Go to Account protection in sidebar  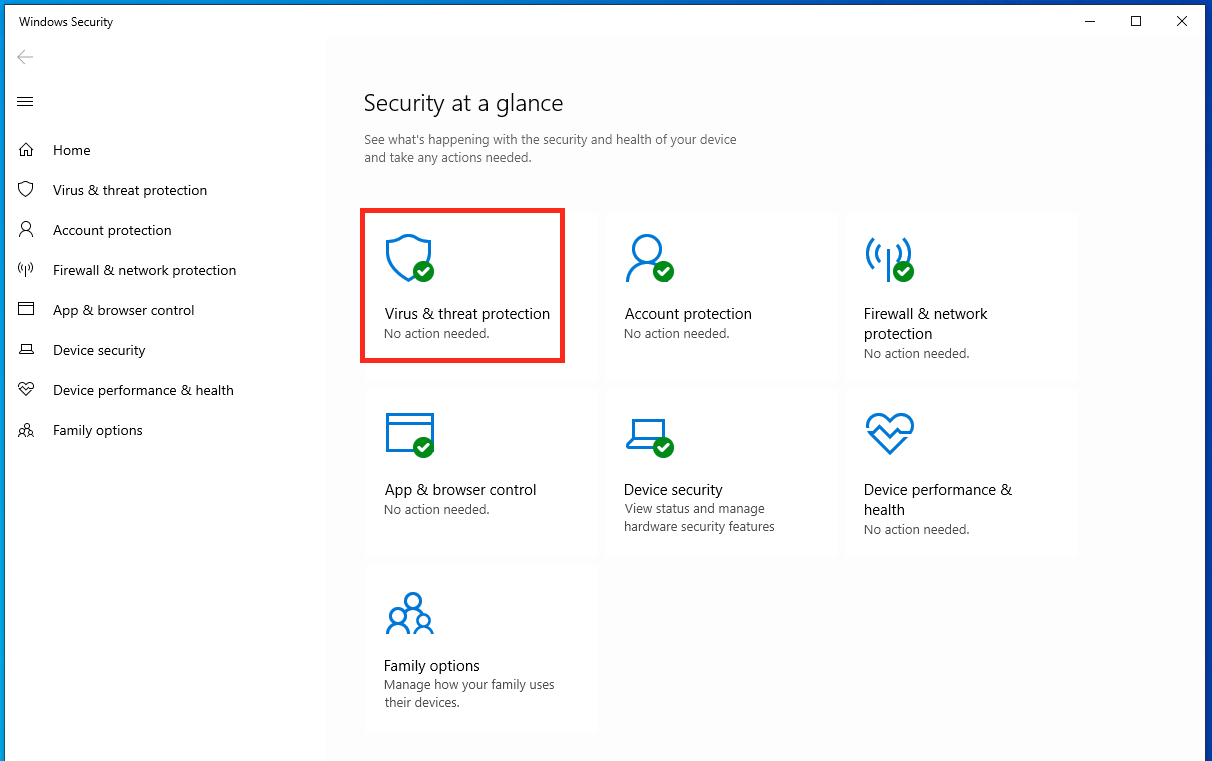pos(112,230)
